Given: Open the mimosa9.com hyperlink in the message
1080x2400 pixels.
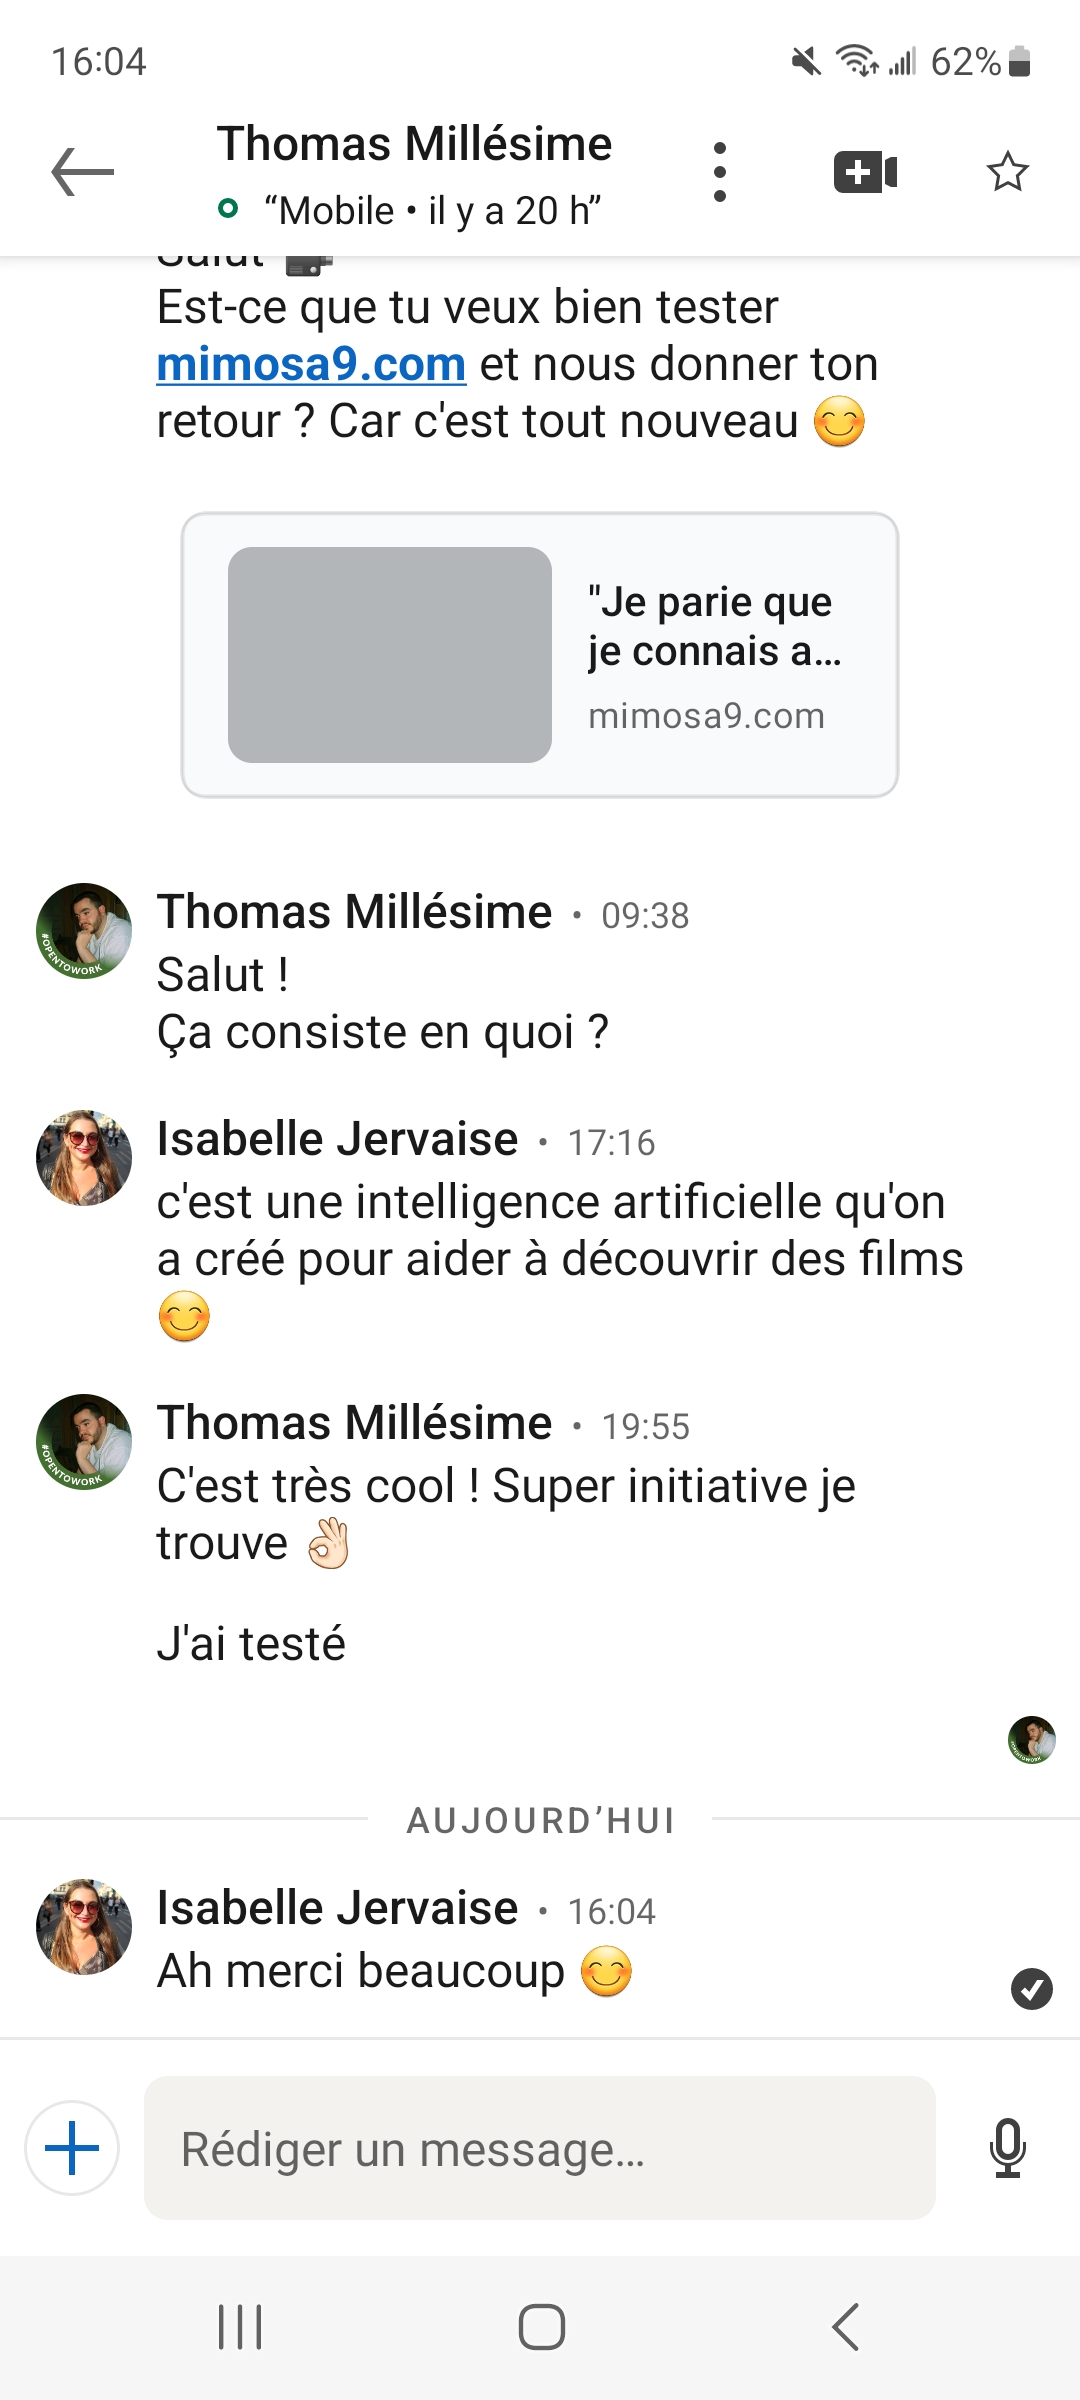Looking at the screenshot, I should [311, 365].
